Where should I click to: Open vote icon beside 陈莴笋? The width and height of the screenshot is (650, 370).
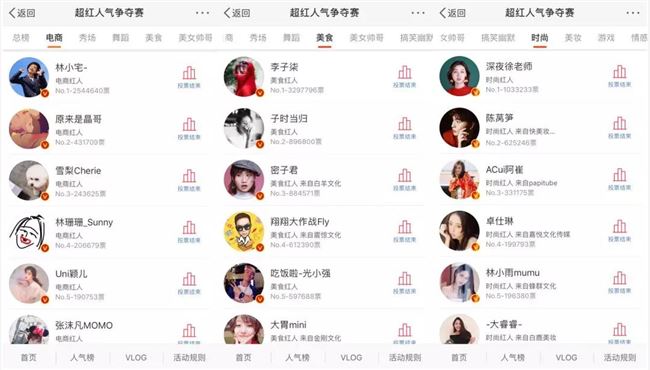[x=620, y=128]
